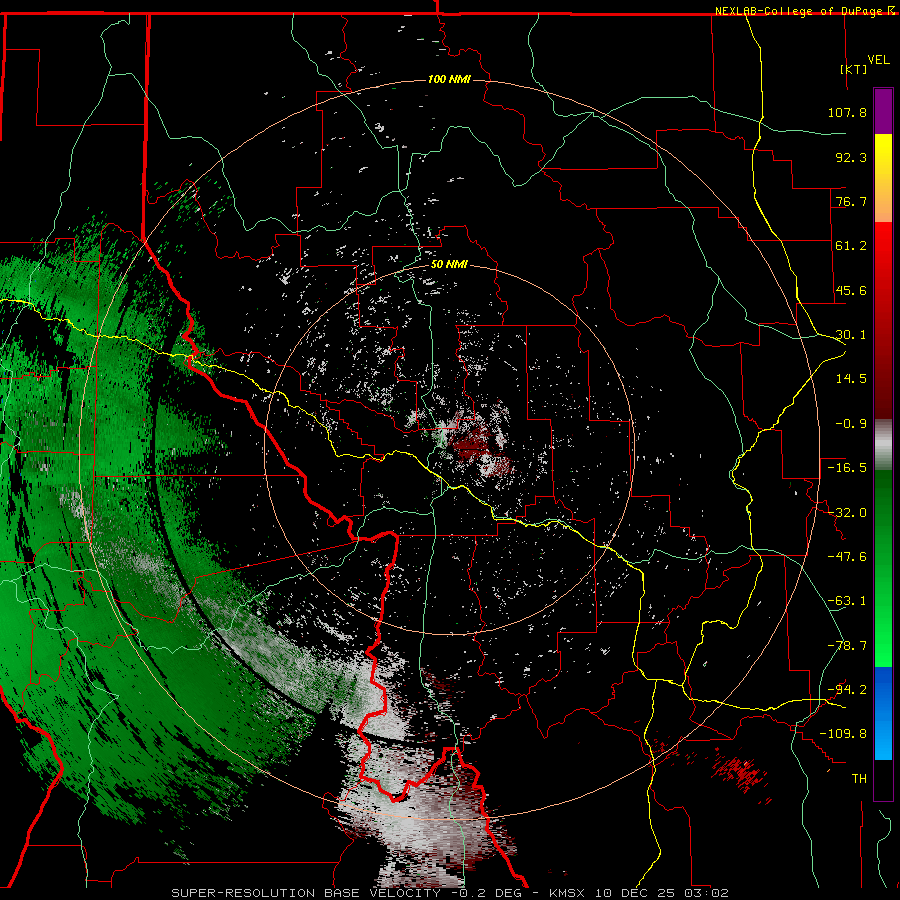Click the -16.5 velocity scale value
Screen dimensions: 900x900
847,468
